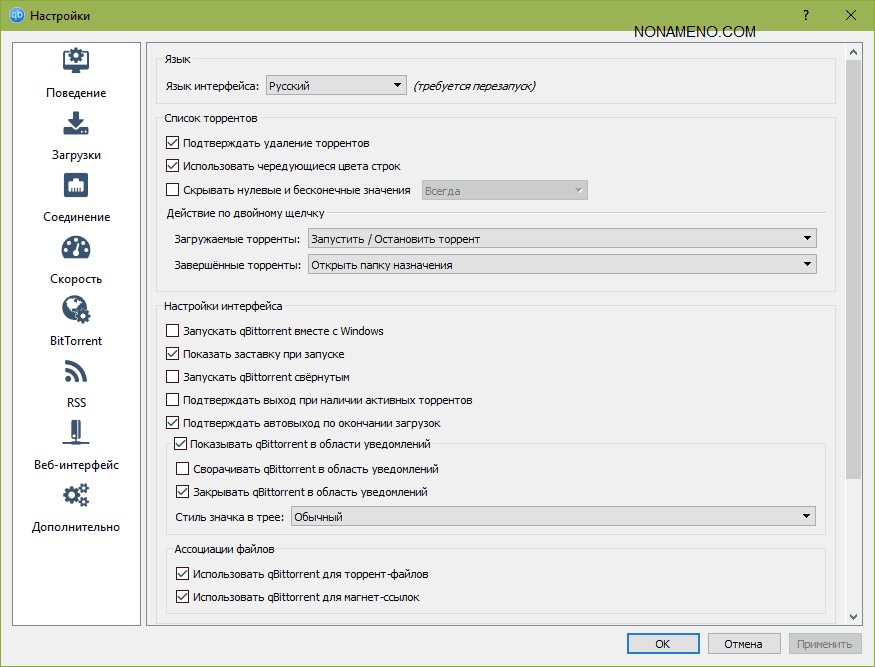Select the Дополнительно gears icon
This screenshot has height=667, width=875.
pyautogui.click(x=76, y=495)
